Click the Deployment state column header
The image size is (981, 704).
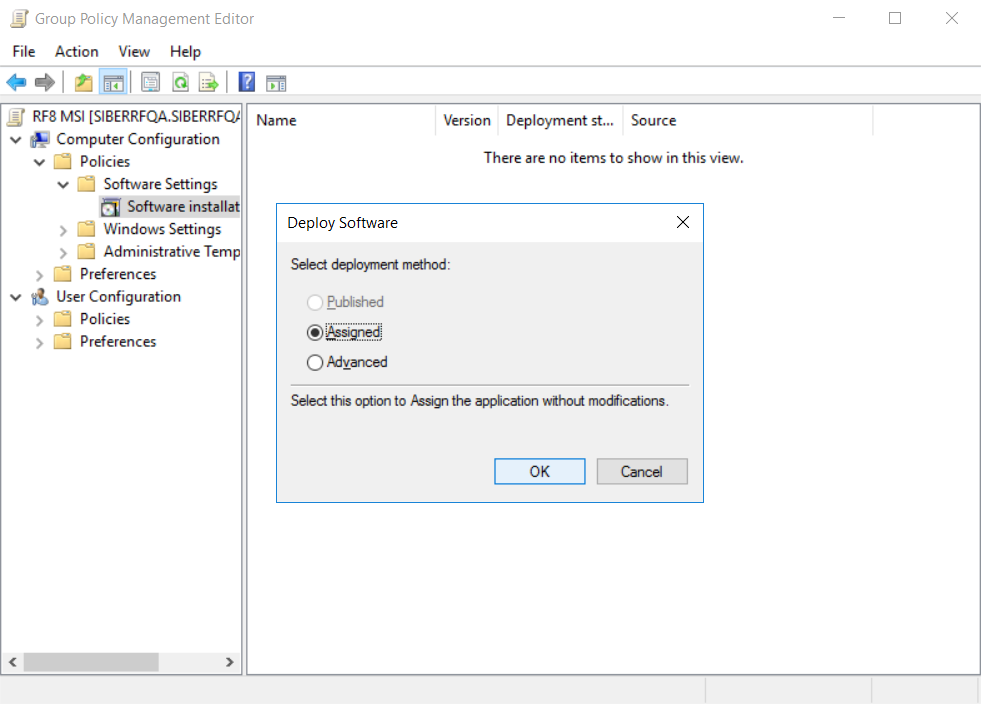coord(559,120)
